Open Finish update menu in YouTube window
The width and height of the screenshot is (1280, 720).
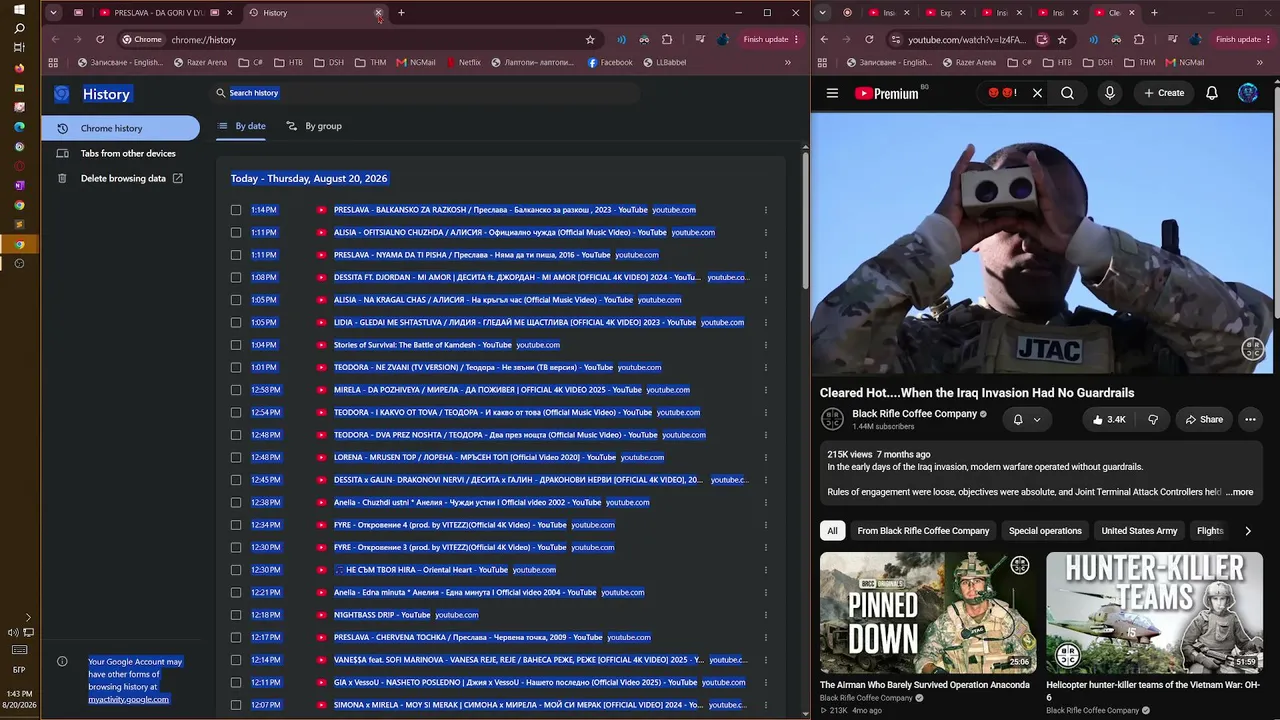tap(1243, 40)
